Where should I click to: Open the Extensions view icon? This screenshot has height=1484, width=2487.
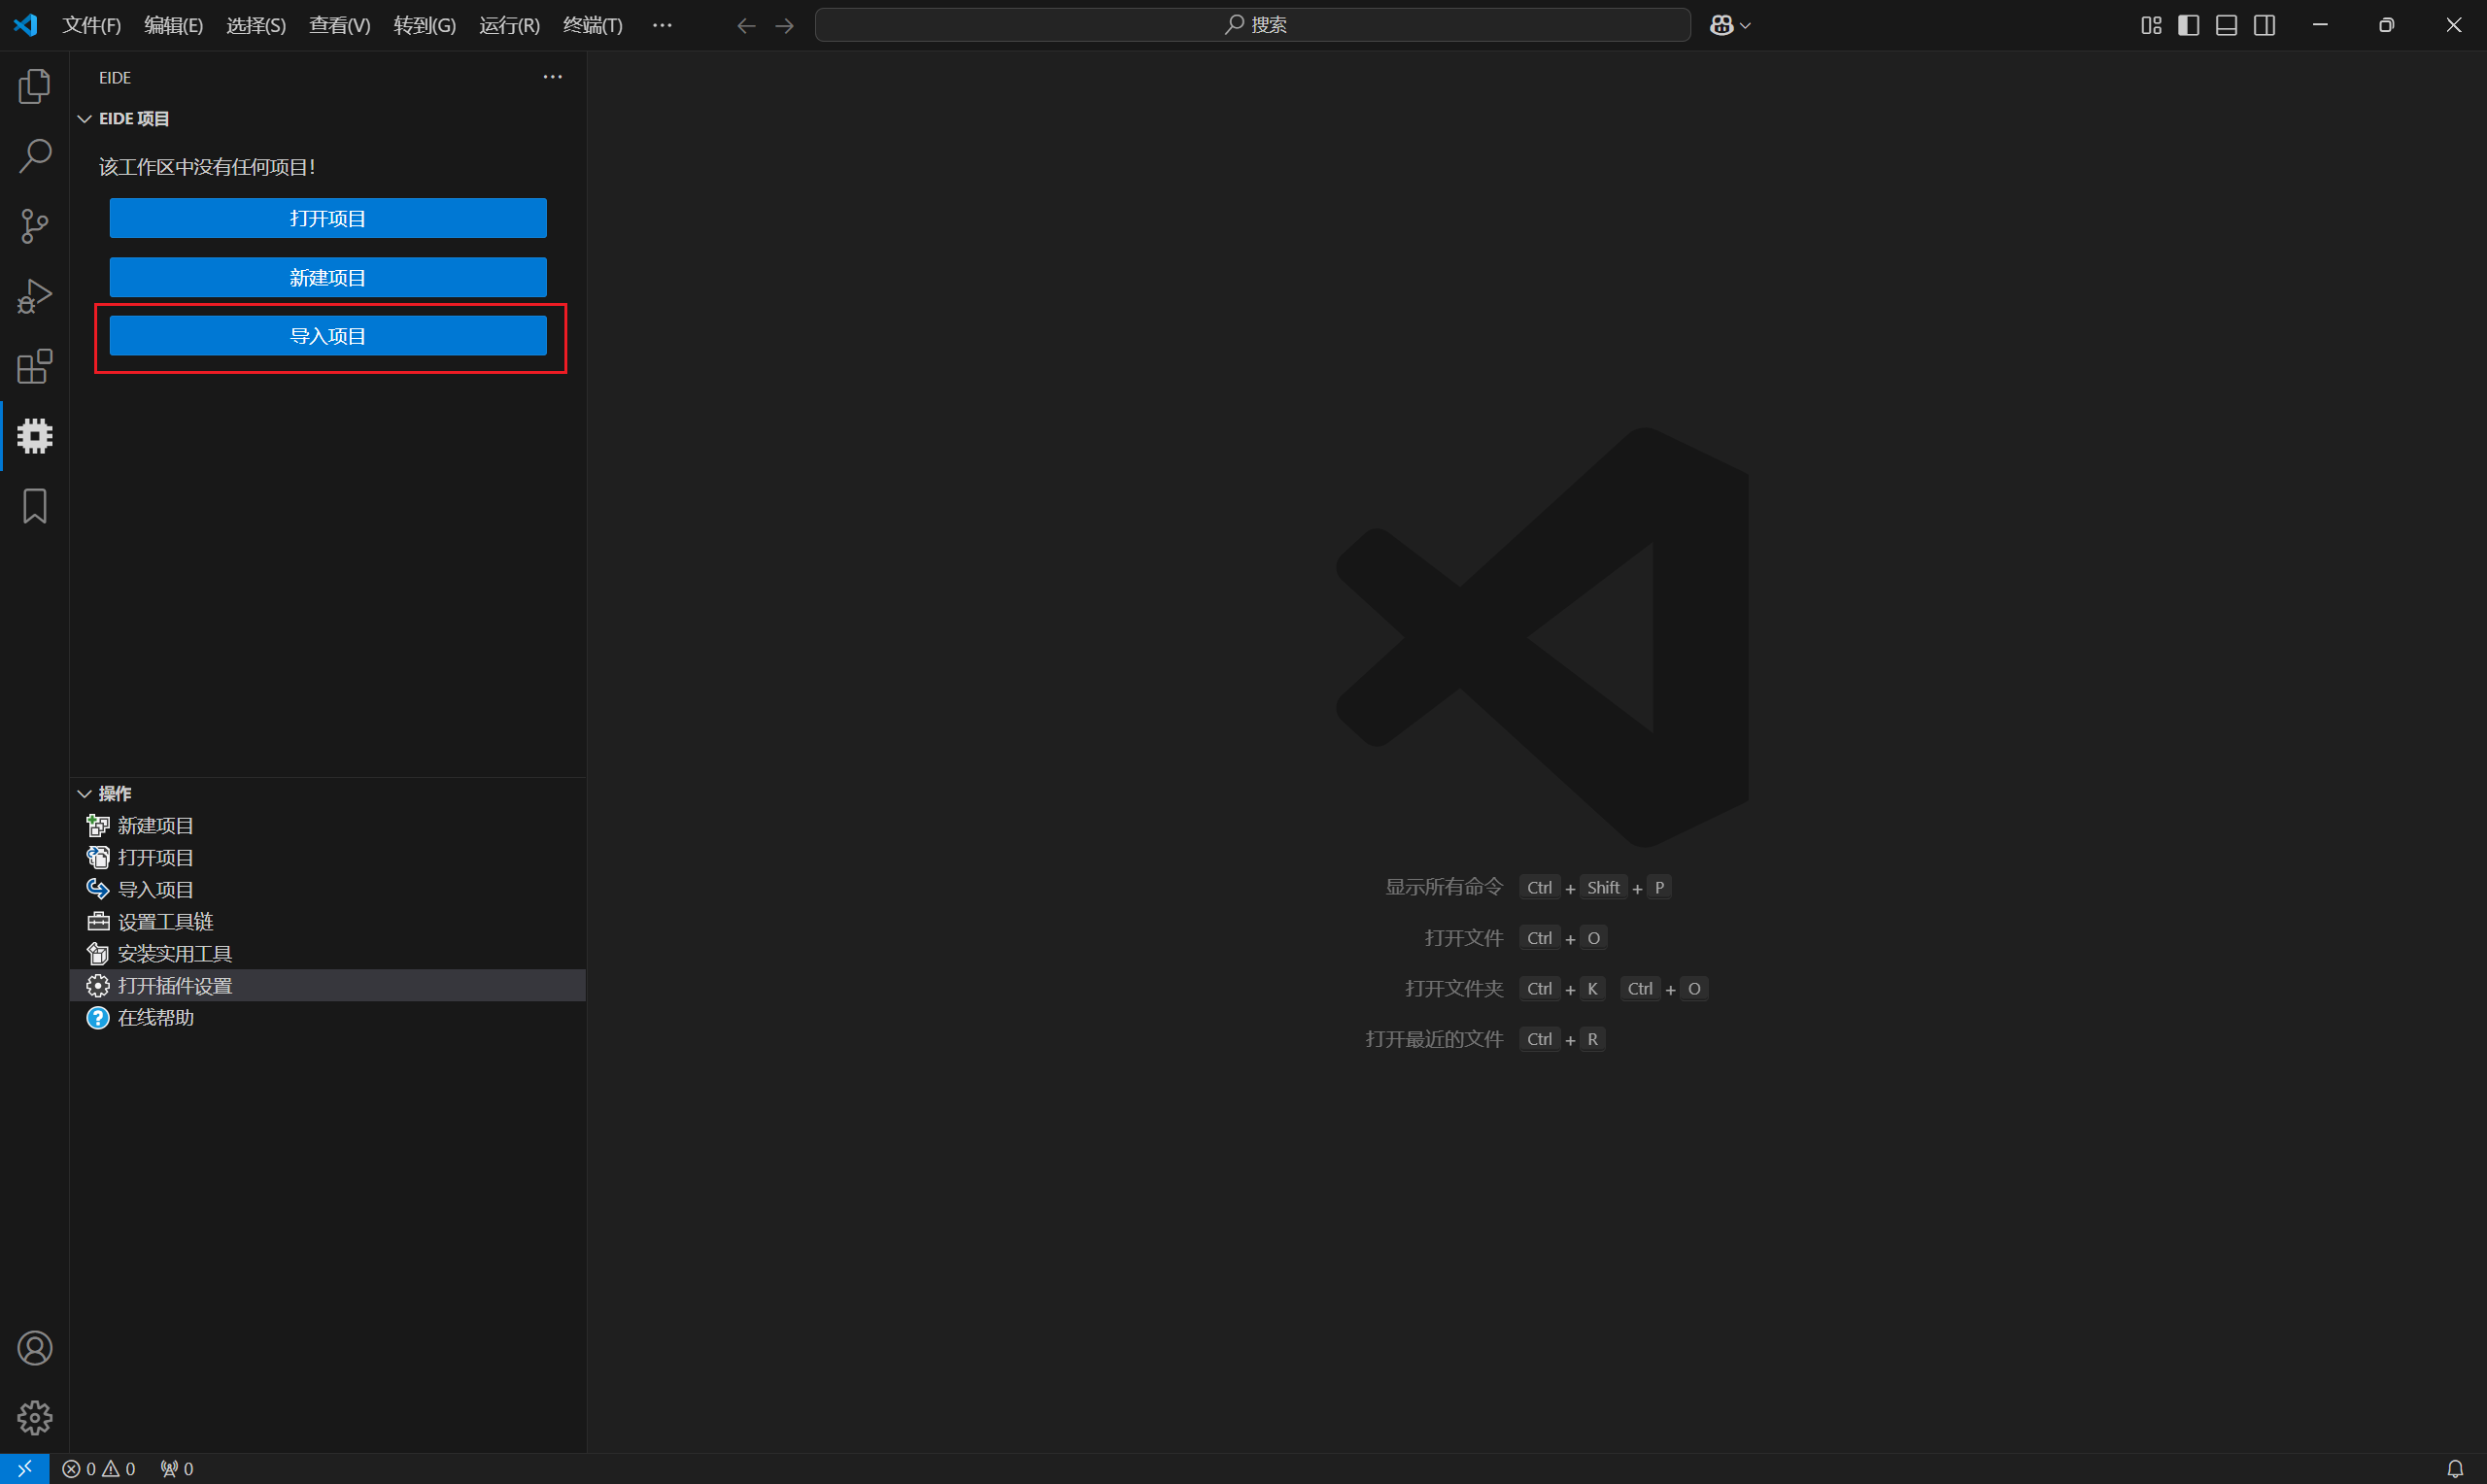34,366
